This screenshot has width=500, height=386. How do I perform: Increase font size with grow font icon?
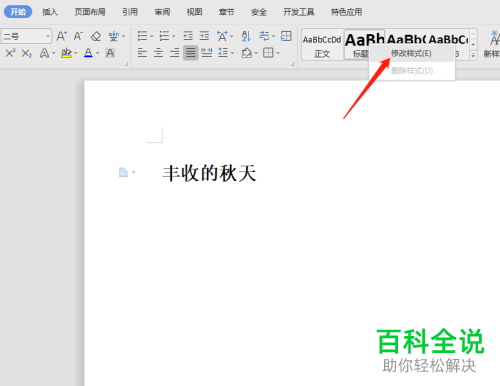pyautogui.click(x=62, y=36)
